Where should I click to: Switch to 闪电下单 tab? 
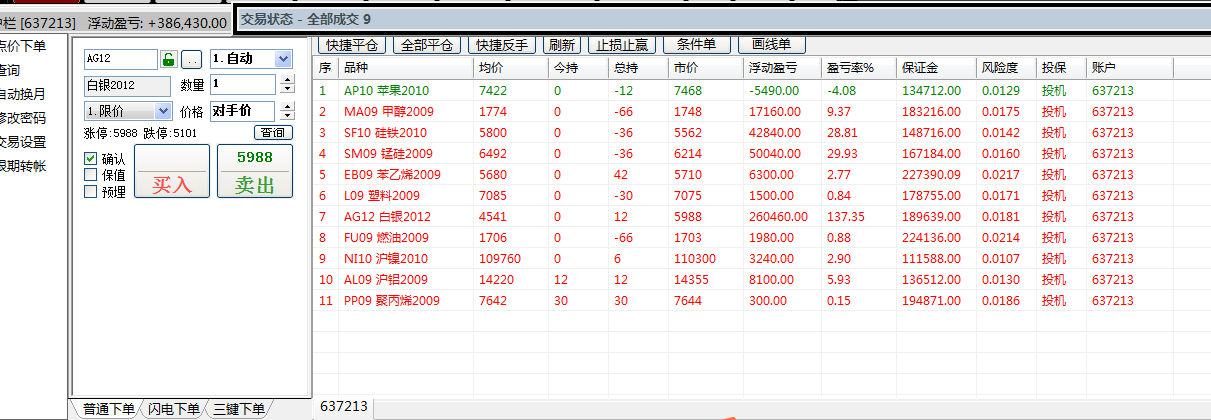pos(173,408)
